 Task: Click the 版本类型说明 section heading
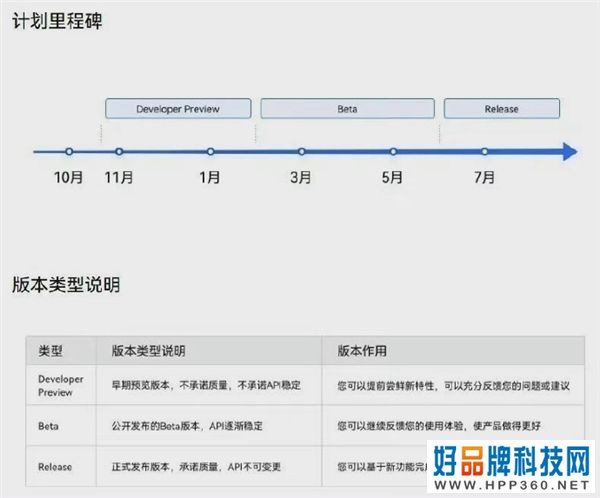point(66,285)
